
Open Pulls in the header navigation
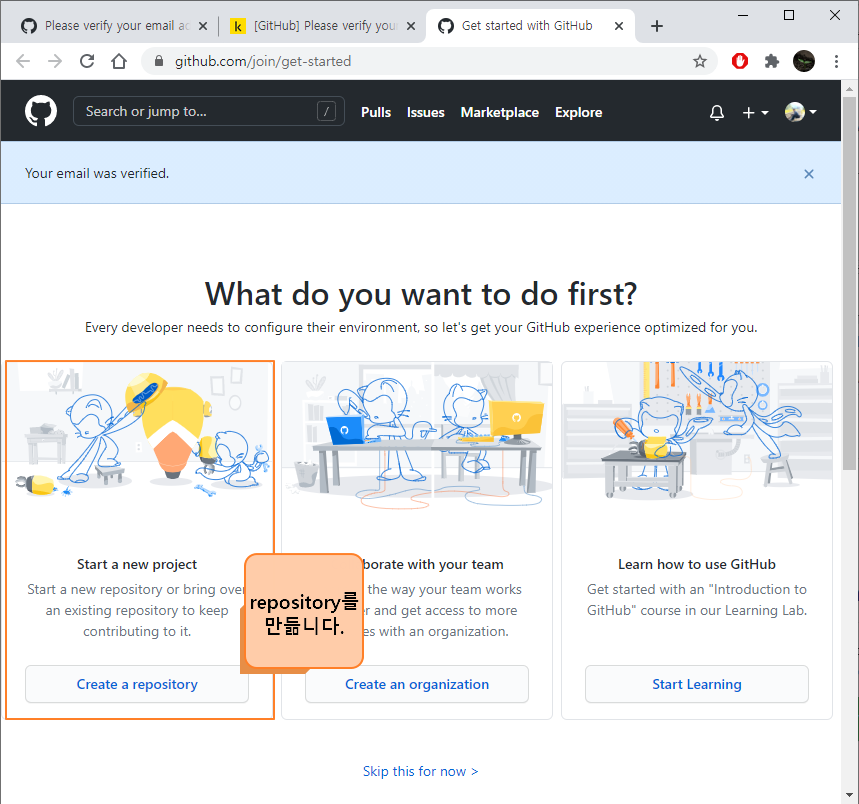point(376,112)
